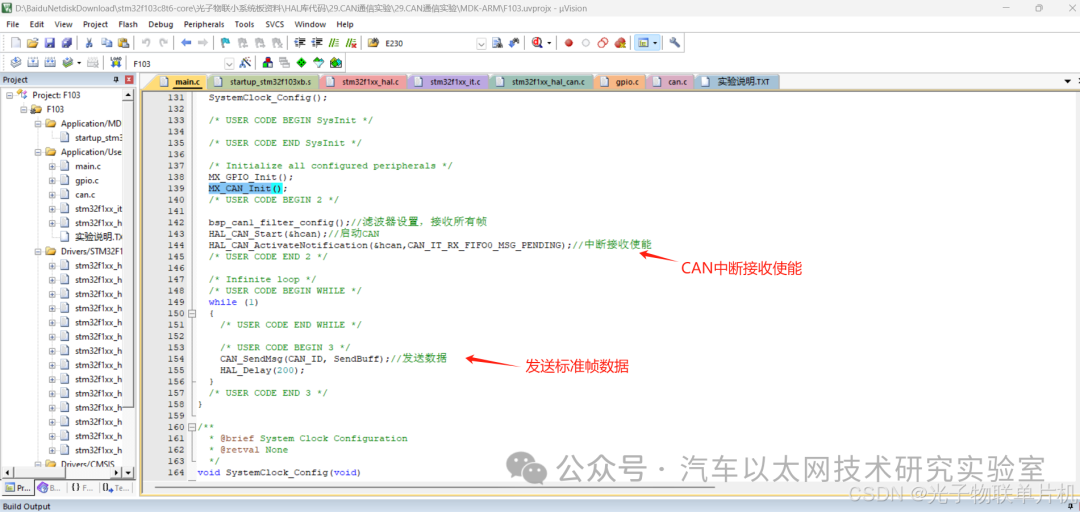Kill all breakpoints icon
The width and height of the screenshot is (1080, 512).
point(620,43)
